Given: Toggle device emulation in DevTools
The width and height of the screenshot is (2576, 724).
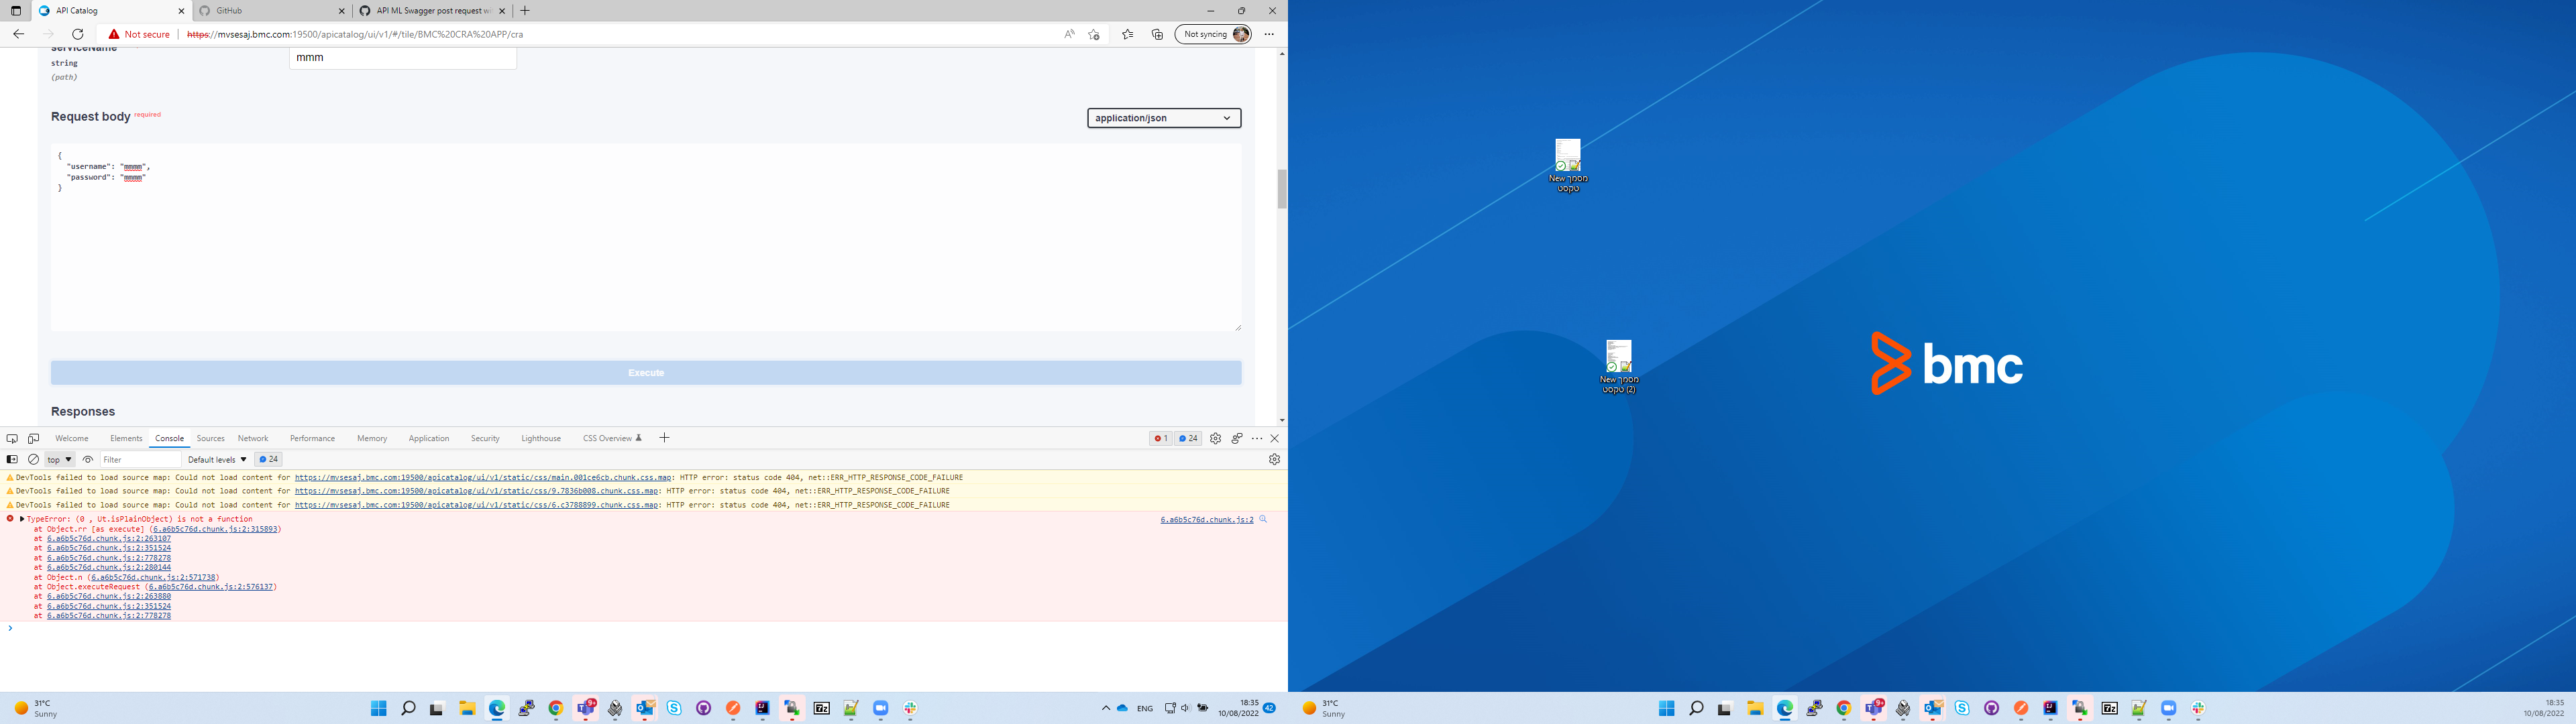Looking at the screenshot, I should [x=33, y=438].
